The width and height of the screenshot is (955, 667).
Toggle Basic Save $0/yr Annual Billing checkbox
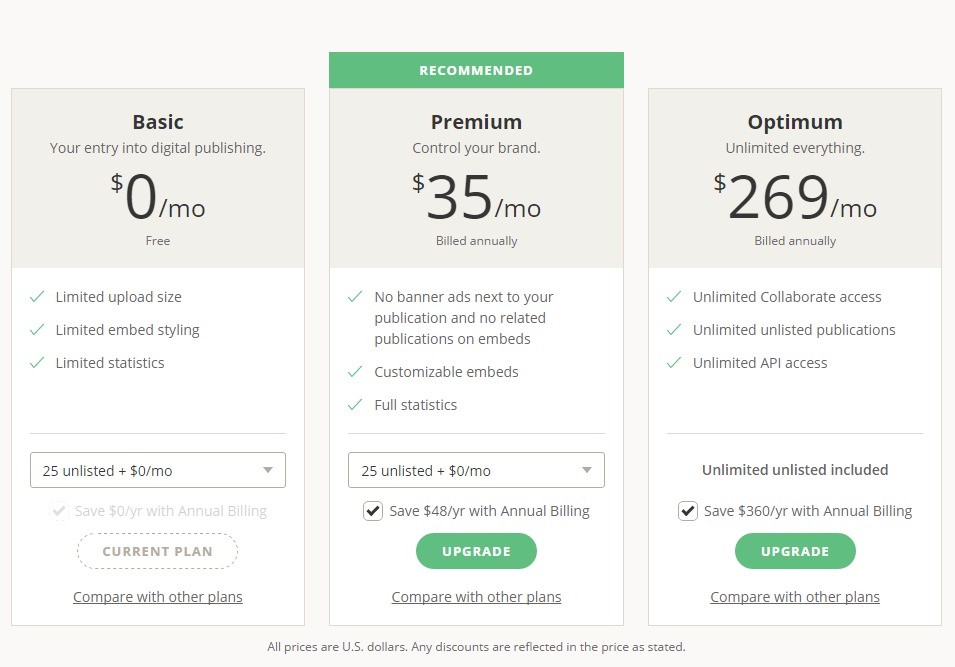click(59, 511)
